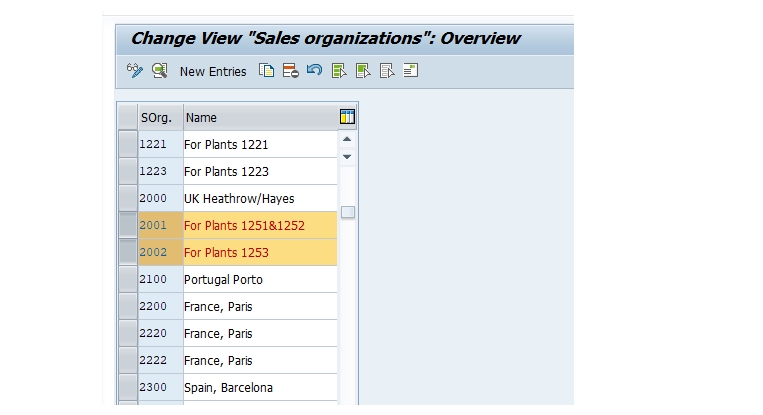Select row 1223 using its row selector
Viewport: 763px width, 415px height.
[128, 171]
